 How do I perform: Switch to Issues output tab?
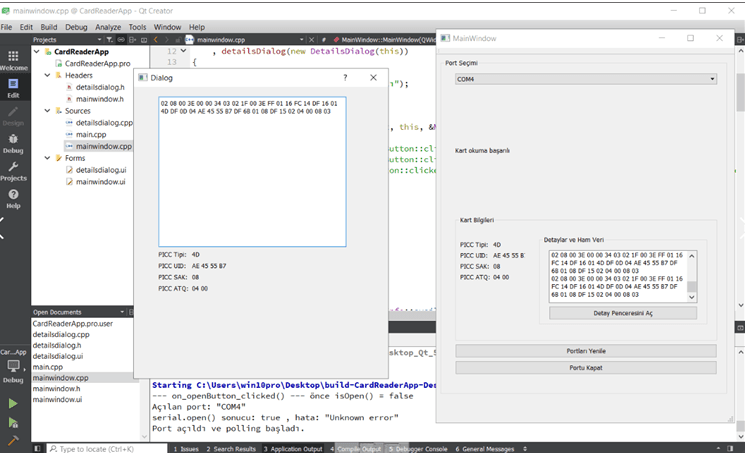pyautogui.click(x=186, y=449)
